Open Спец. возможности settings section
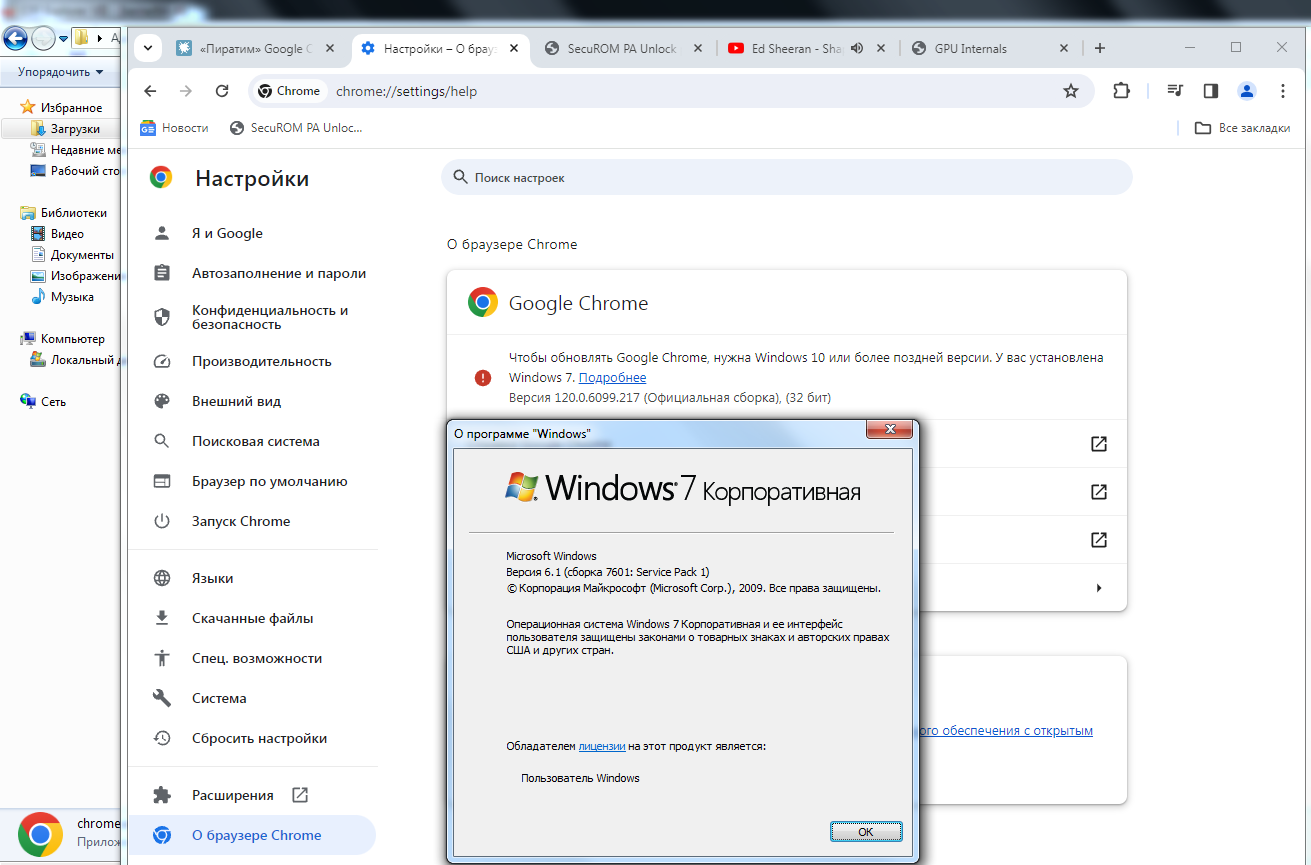 coord(252,658)
